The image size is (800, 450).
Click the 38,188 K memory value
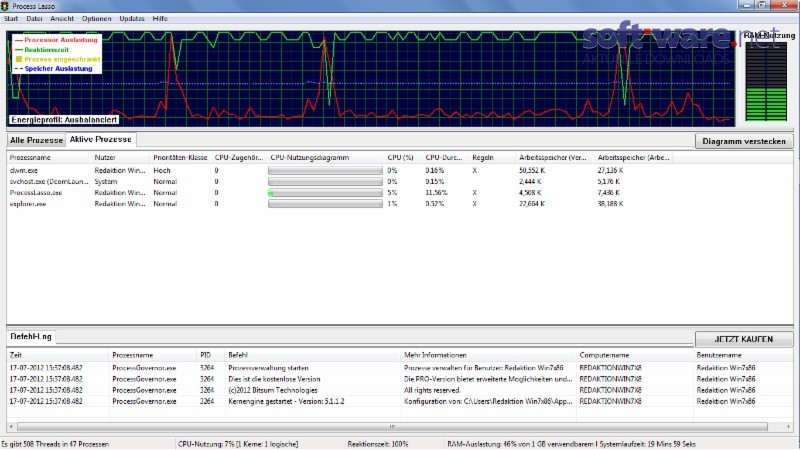610,204
